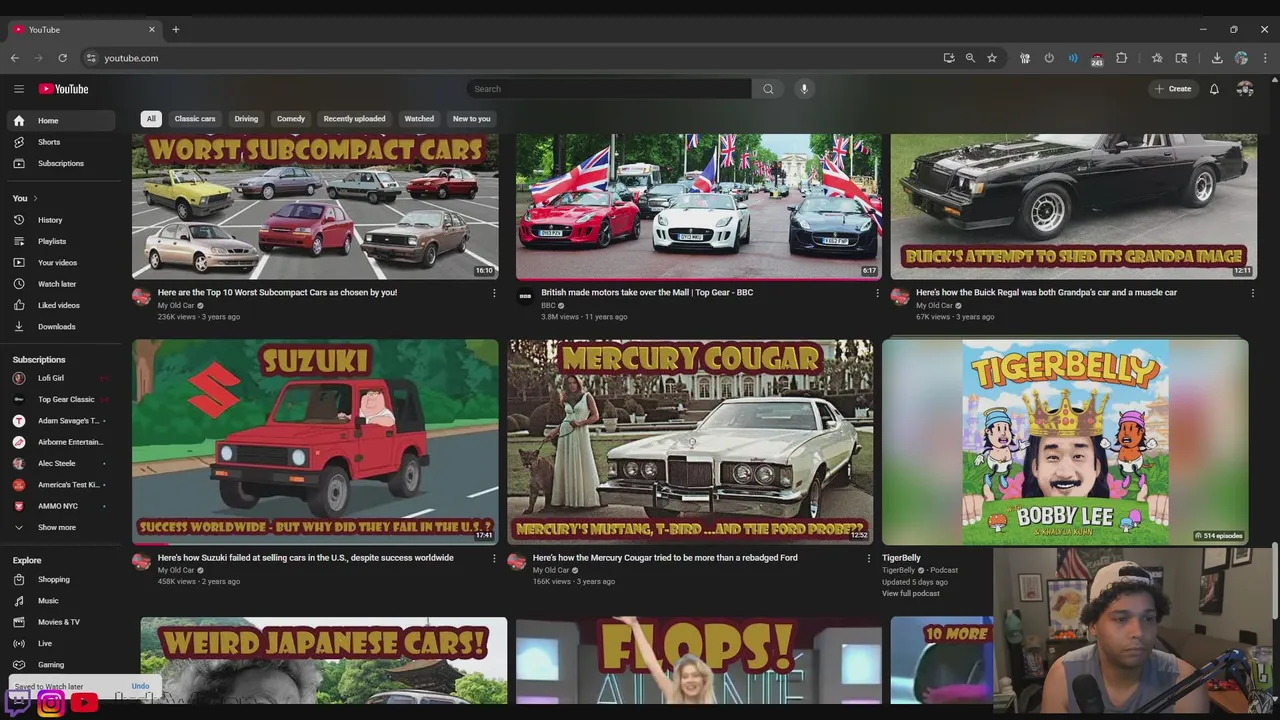This screenshot has height=720, width=1280.
Task: Open options for Mercury Cougar video
Action: [868, 558]
